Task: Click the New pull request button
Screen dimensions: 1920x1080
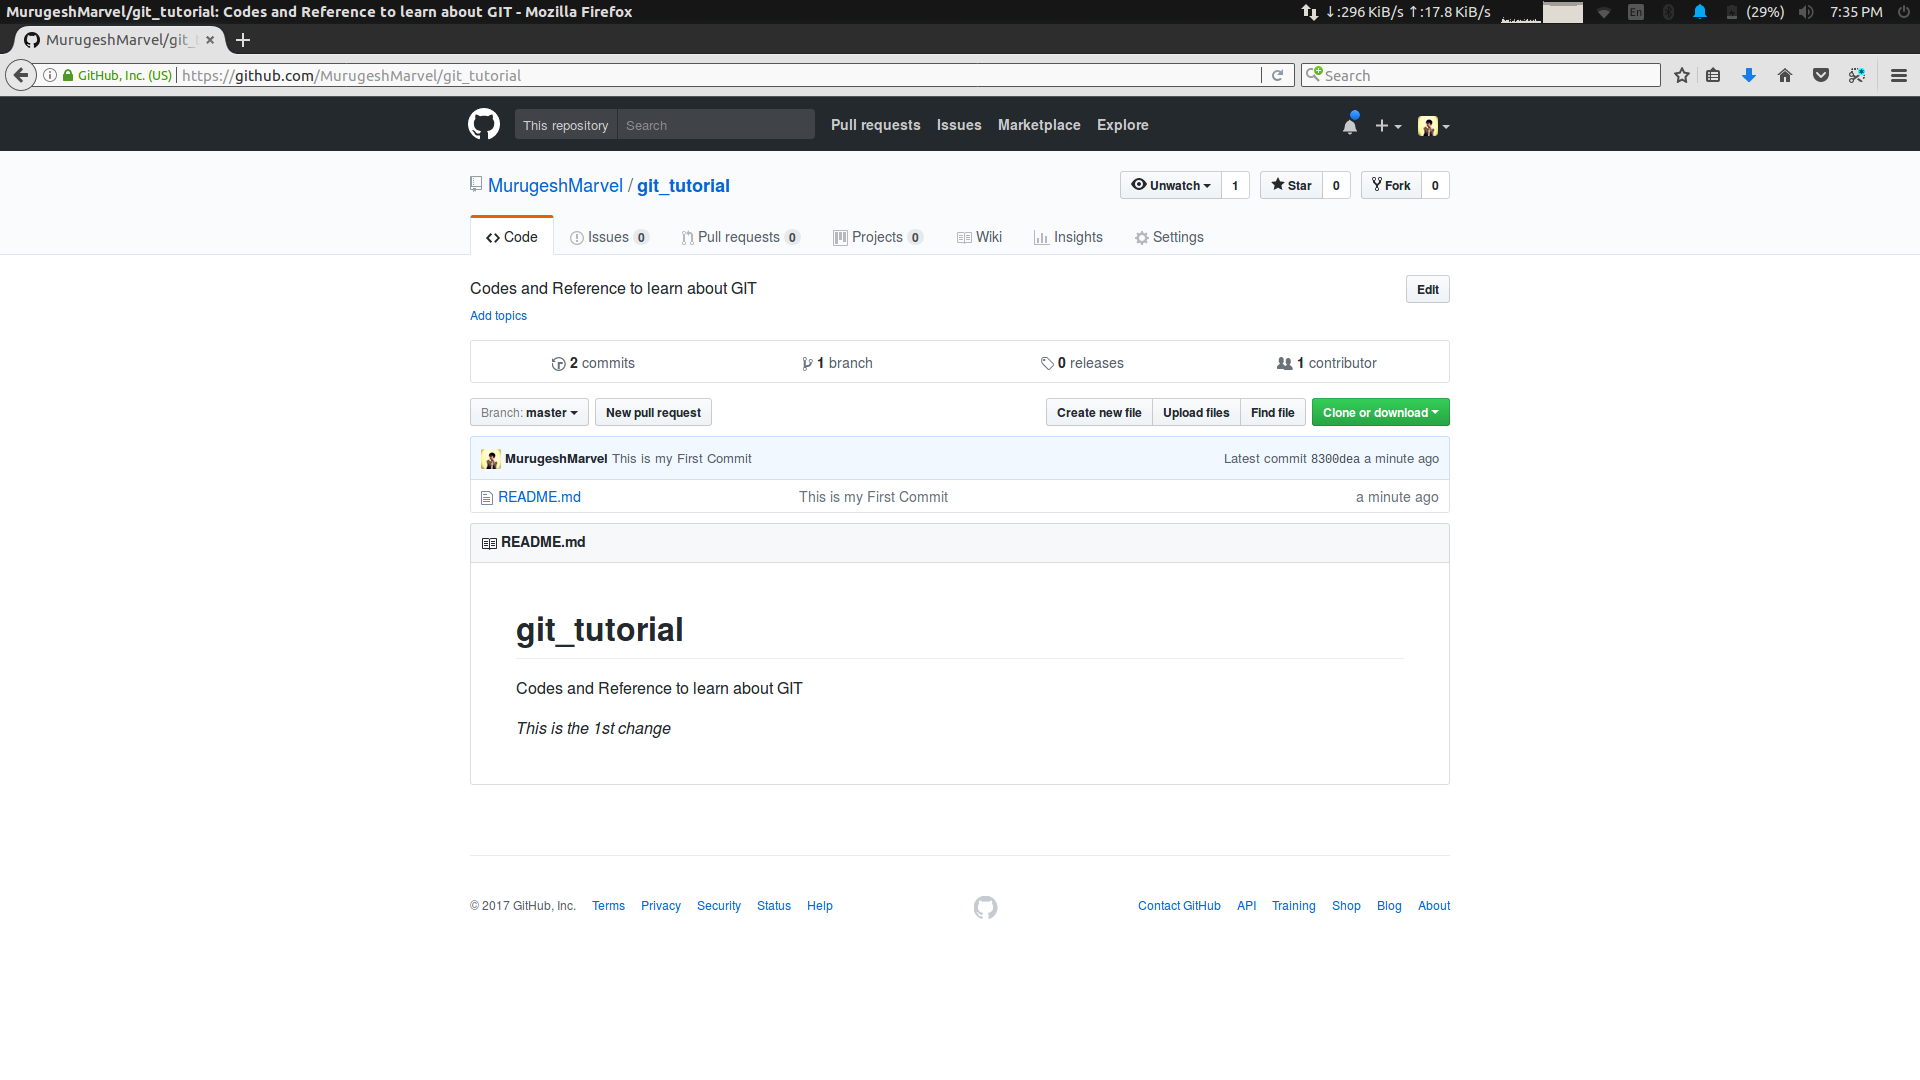Action: (654, 413)
